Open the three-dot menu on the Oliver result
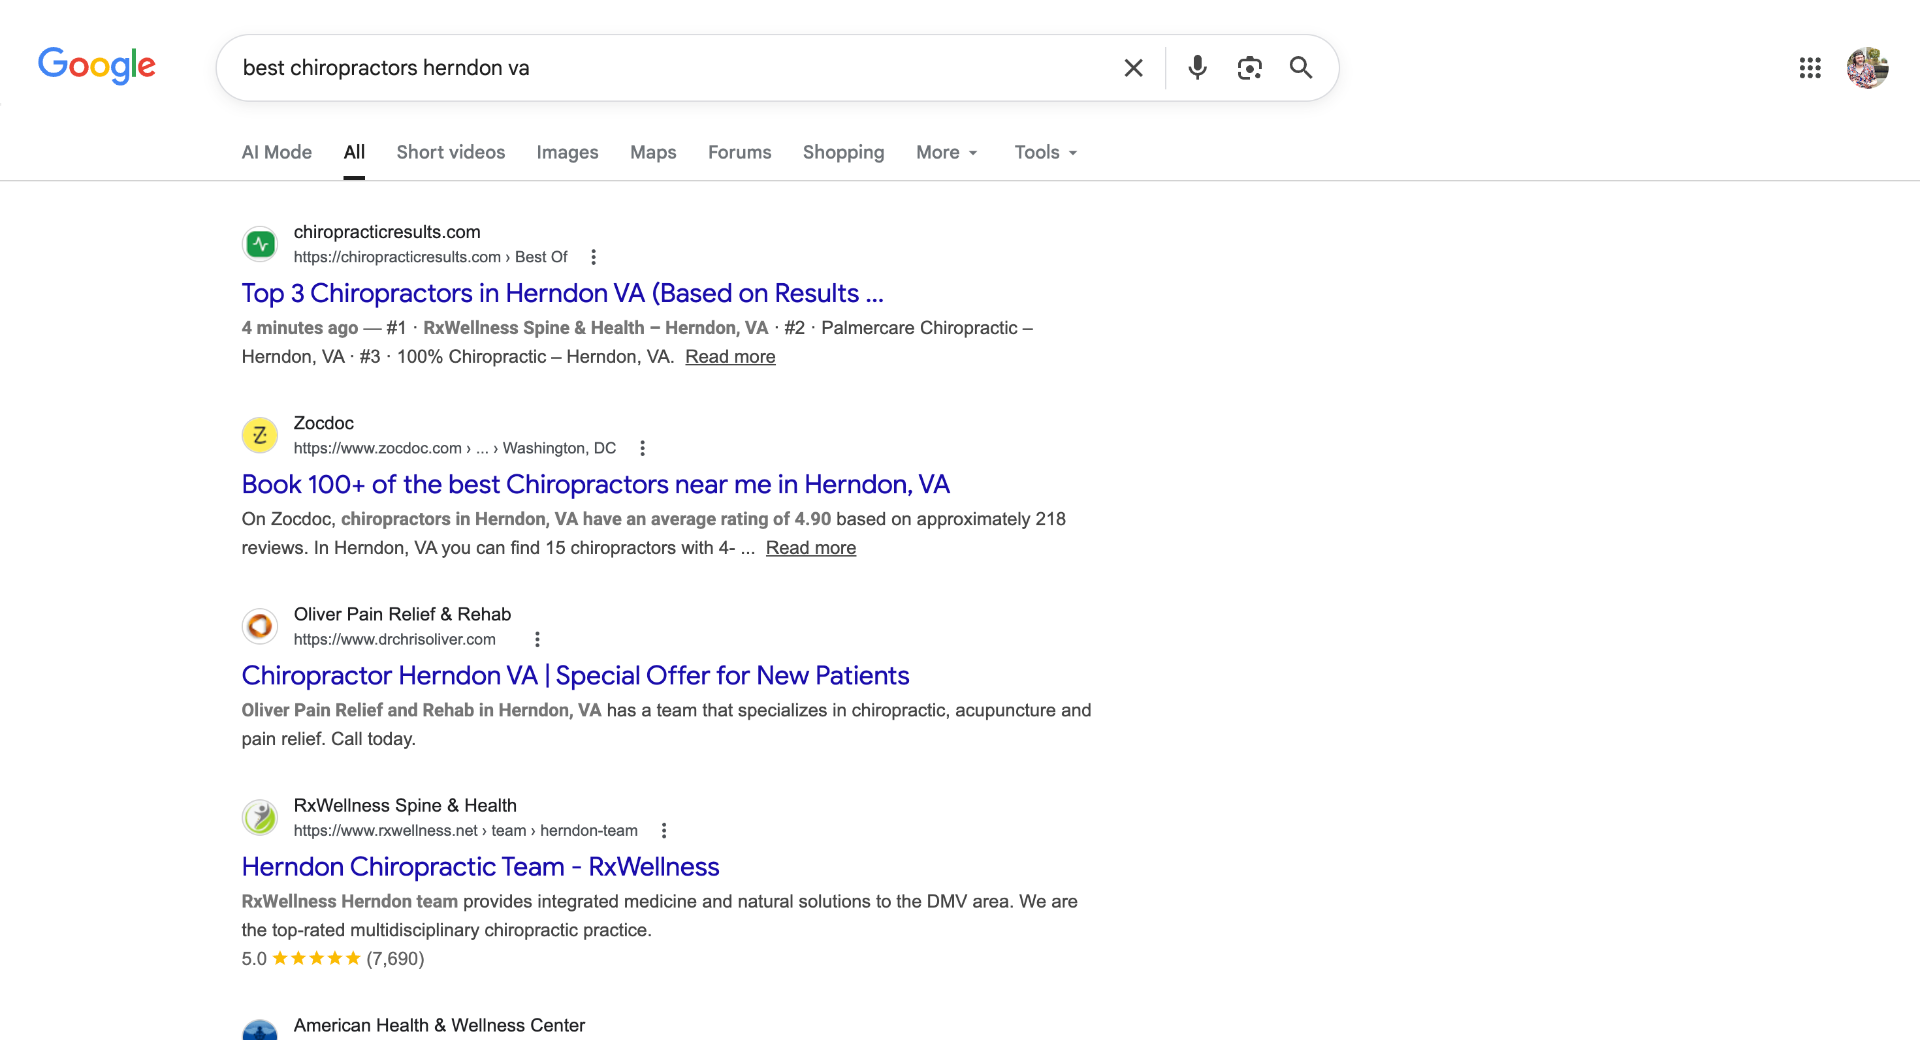The image size is (1920, 1040). pyautogui.click(x=538, y=638)
